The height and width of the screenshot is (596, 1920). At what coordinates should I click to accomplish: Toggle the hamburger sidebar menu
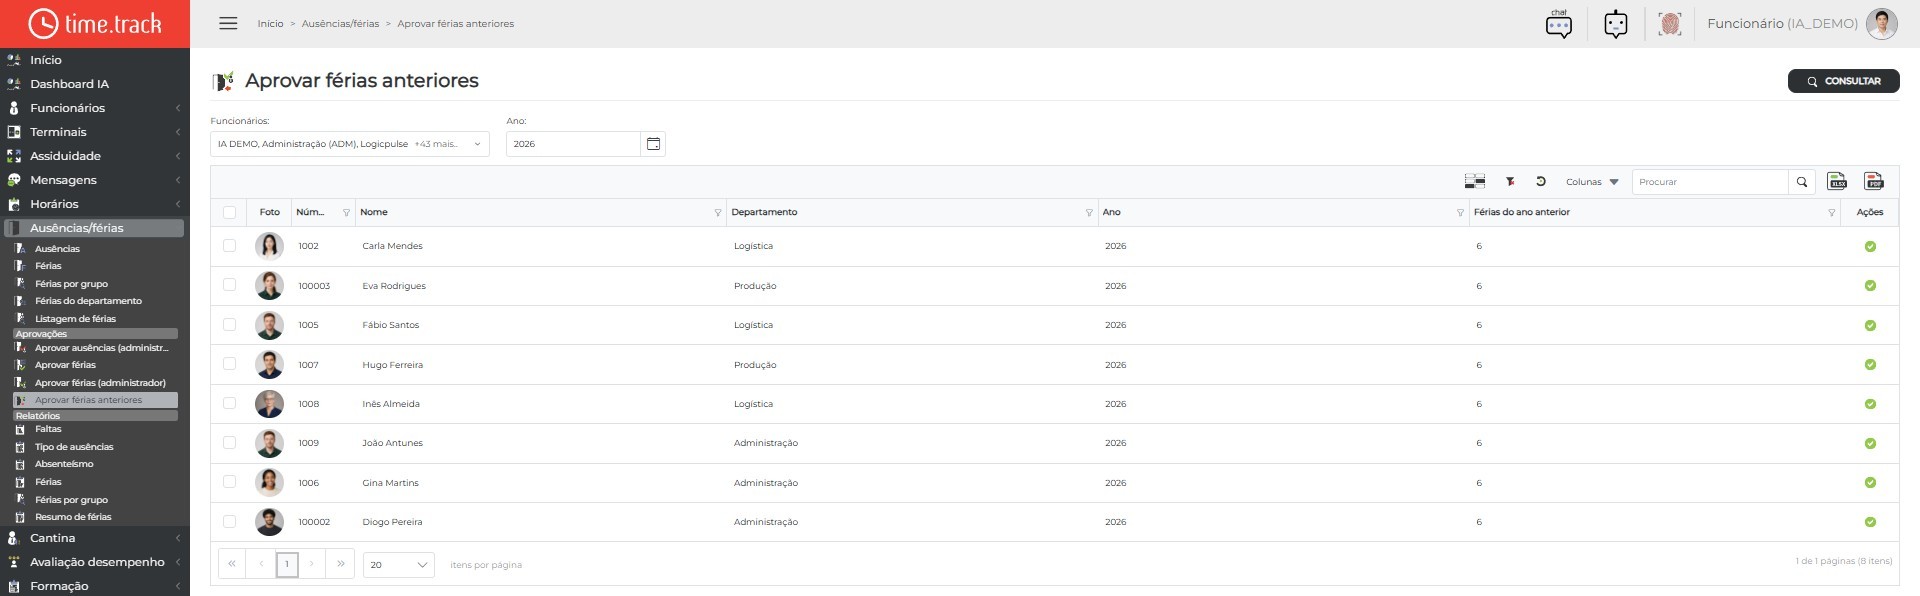click(228, 23)
